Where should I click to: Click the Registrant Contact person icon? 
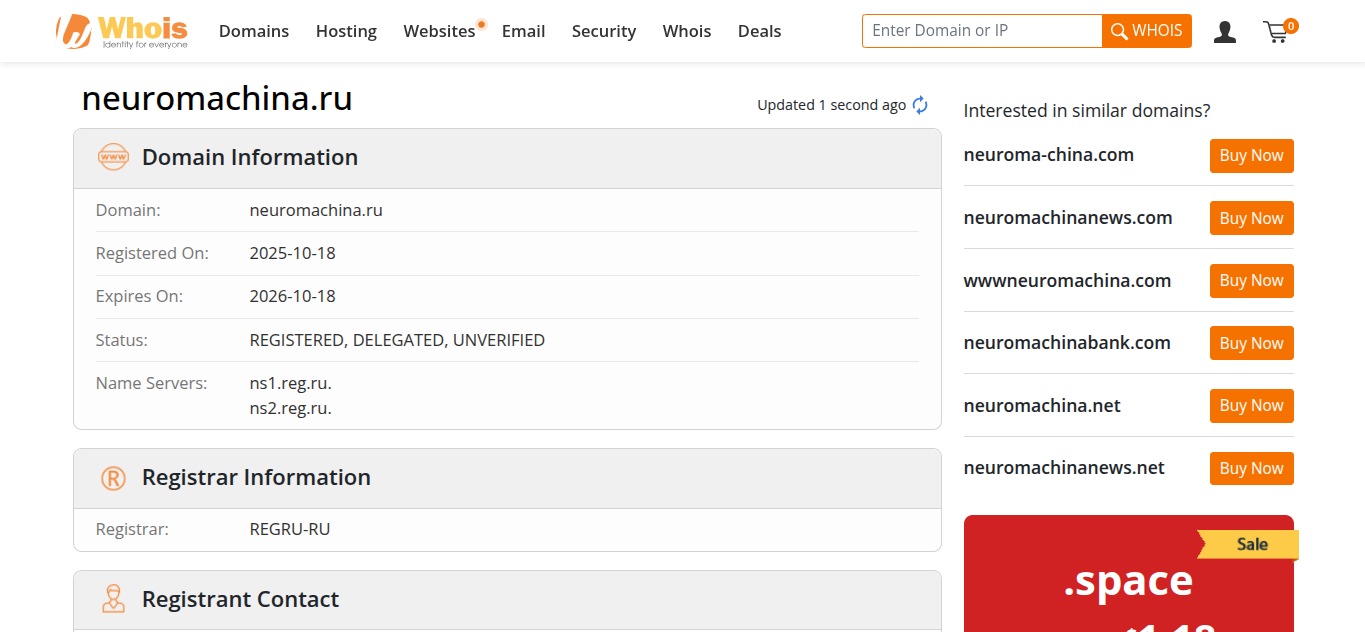(113, 599)
